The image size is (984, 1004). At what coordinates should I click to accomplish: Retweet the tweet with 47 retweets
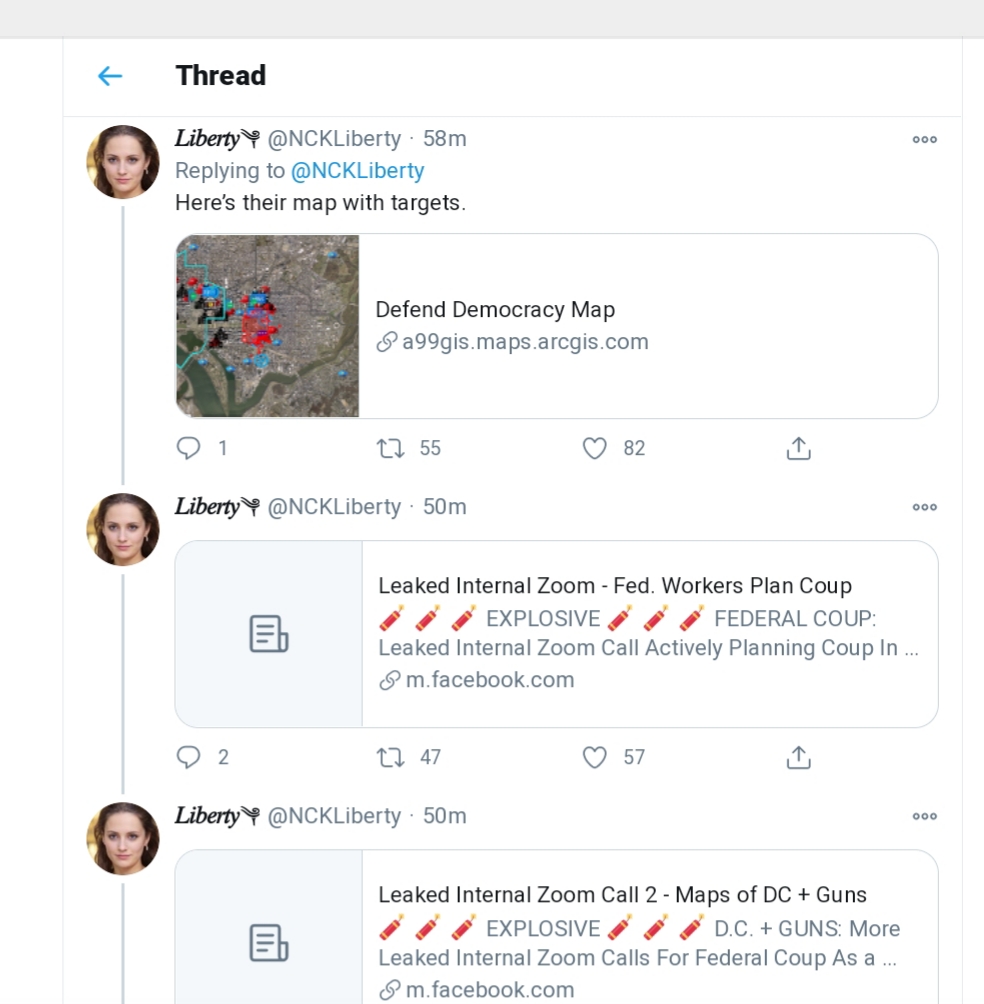(390, 757)
